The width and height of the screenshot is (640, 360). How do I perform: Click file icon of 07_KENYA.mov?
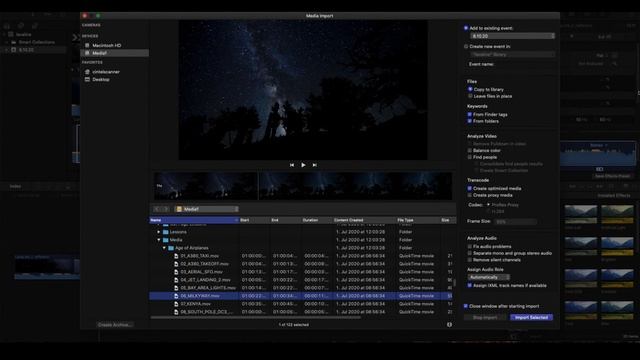pos(176,304)
